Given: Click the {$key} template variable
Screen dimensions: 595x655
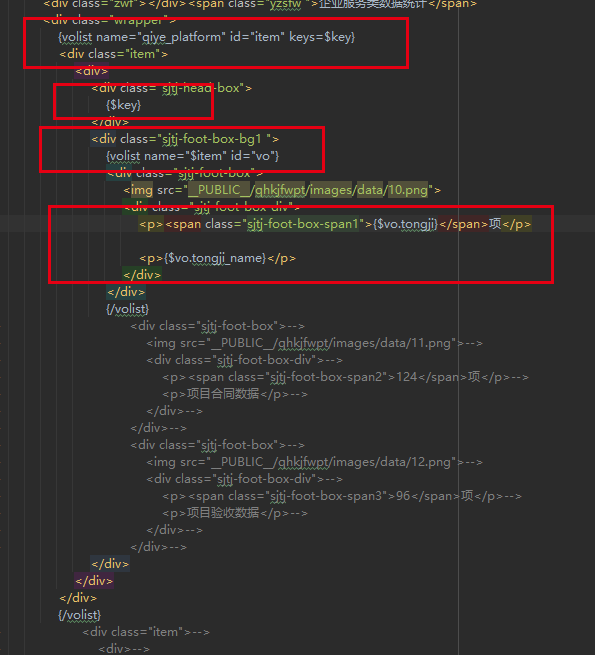Looking at the screenshot, I should (x=123, y=105).
